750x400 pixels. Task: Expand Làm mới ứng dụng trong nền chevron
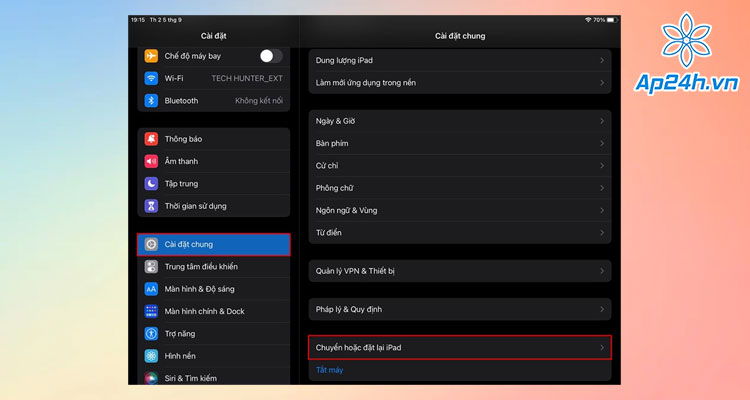click(602, 83)
